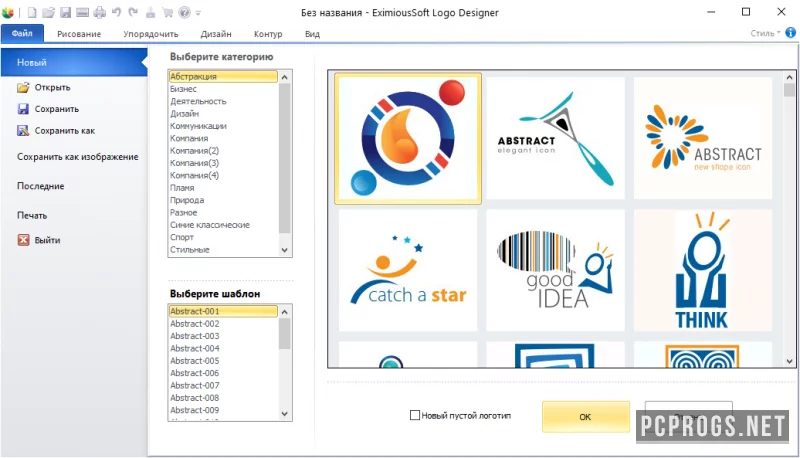Click the blue info icon near Стиль
This screenshot has height=458, width=800.
[x=790, y=33]
